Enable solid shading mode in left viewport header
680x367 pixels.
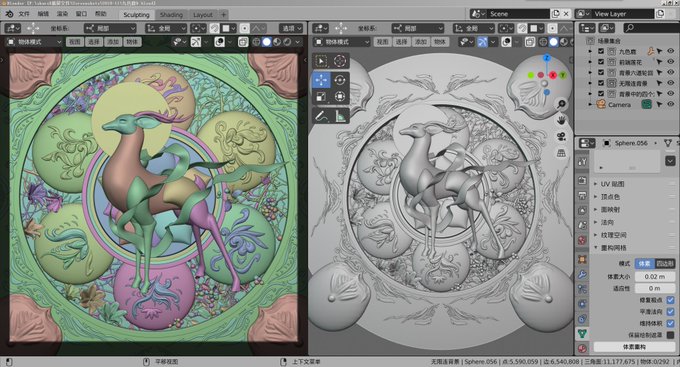pyautogui.click(x=267, y=42)
